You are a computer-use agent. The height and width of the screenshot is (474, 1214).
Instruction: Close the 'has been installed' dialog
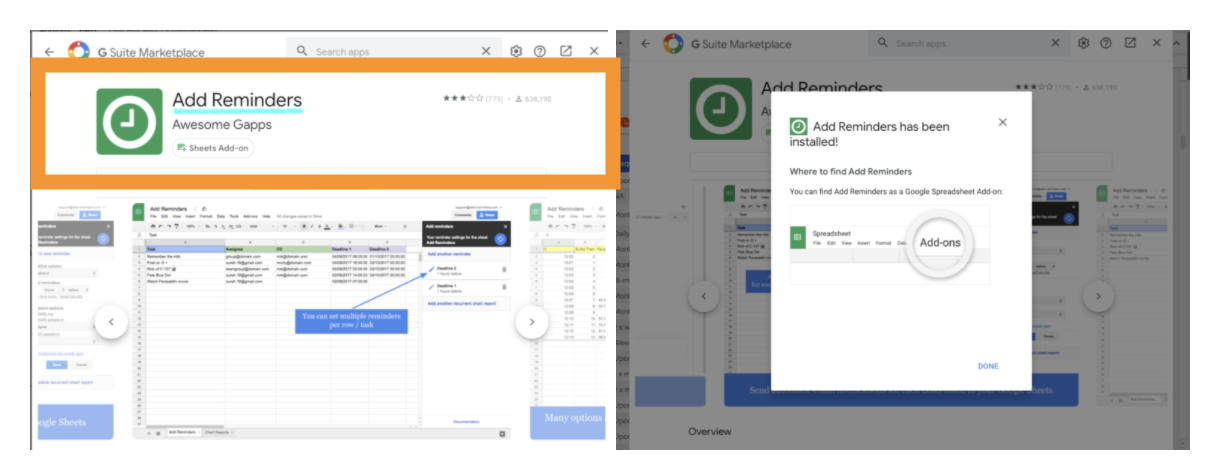coord(1003,122)
